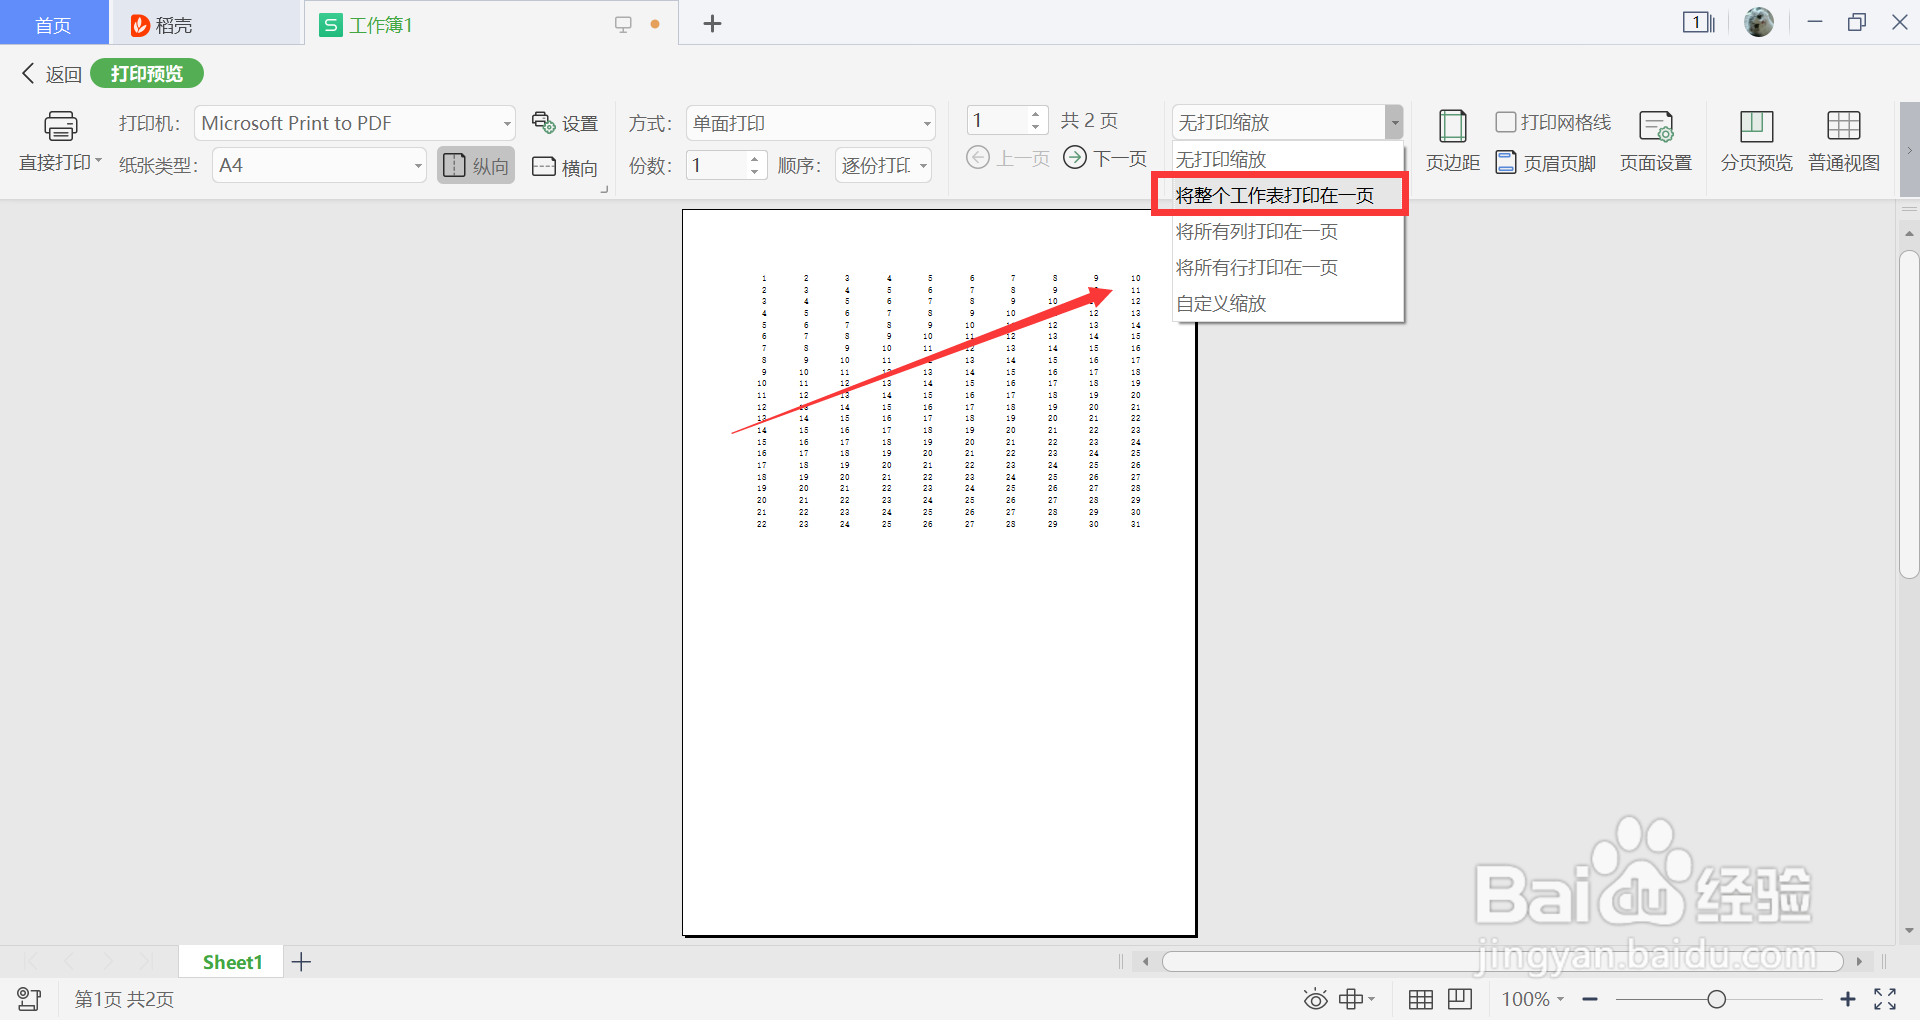Click the horizontal scrollbar track
The height and width of the screenshot is (1020, 1920).
1502,961
